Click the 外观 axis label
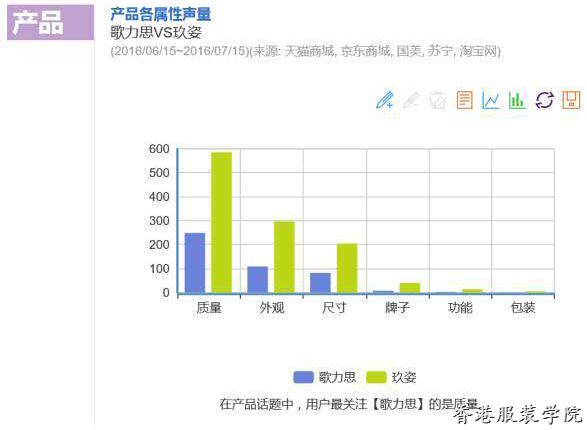Viewport: 587px width, 430px height. 272,308
